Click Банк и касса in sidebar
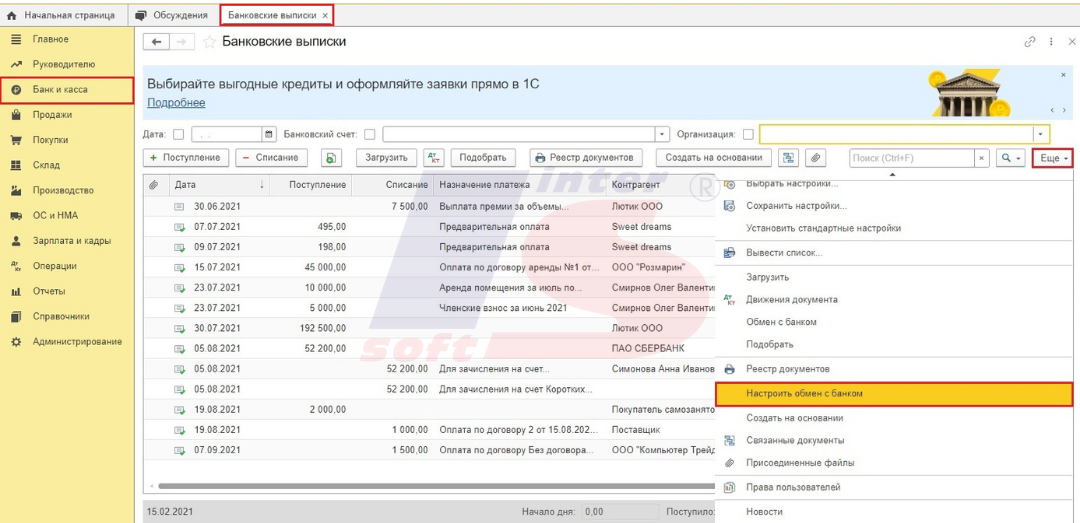This screenshot has height=523, width=1080. (x=68, y=90)
